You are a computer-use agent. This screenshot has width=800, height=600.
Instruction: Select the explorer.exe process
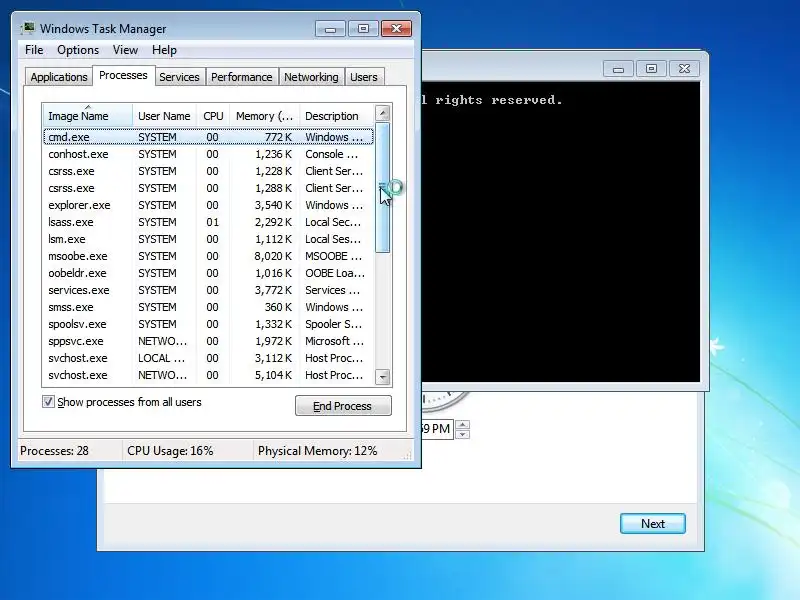[208, 205]
